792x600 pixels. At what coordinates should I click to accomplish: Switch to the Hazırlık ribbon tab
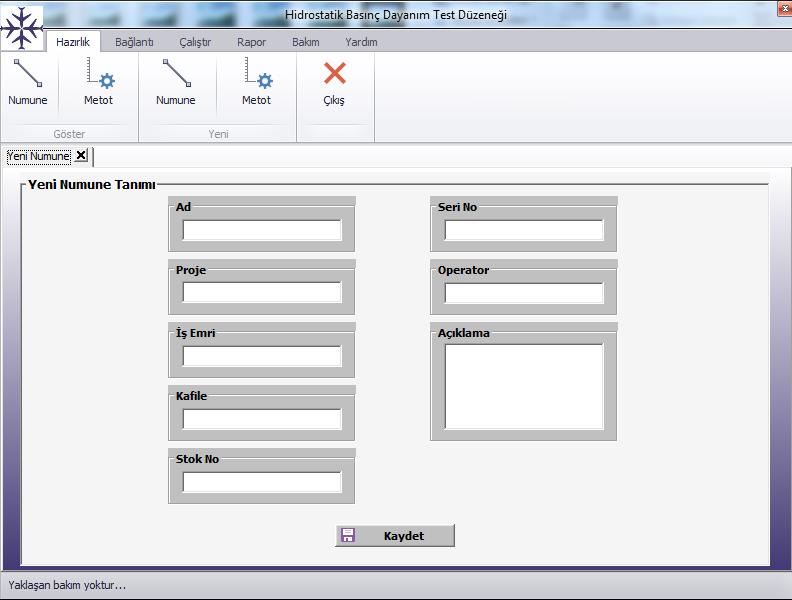tap(73, 42)
